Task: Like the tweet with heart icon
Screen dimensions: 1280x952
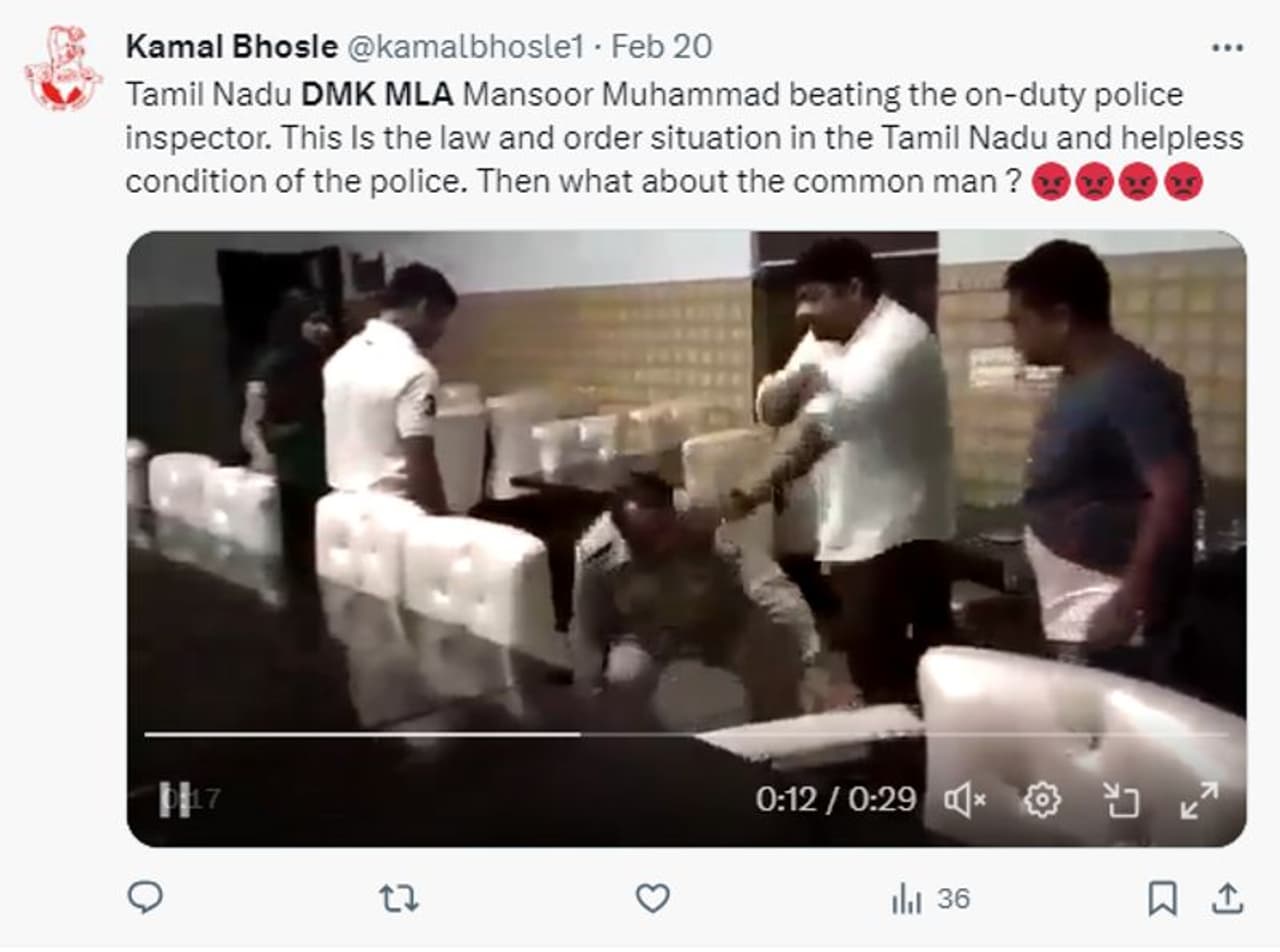Action: click(x=652, y=898)
